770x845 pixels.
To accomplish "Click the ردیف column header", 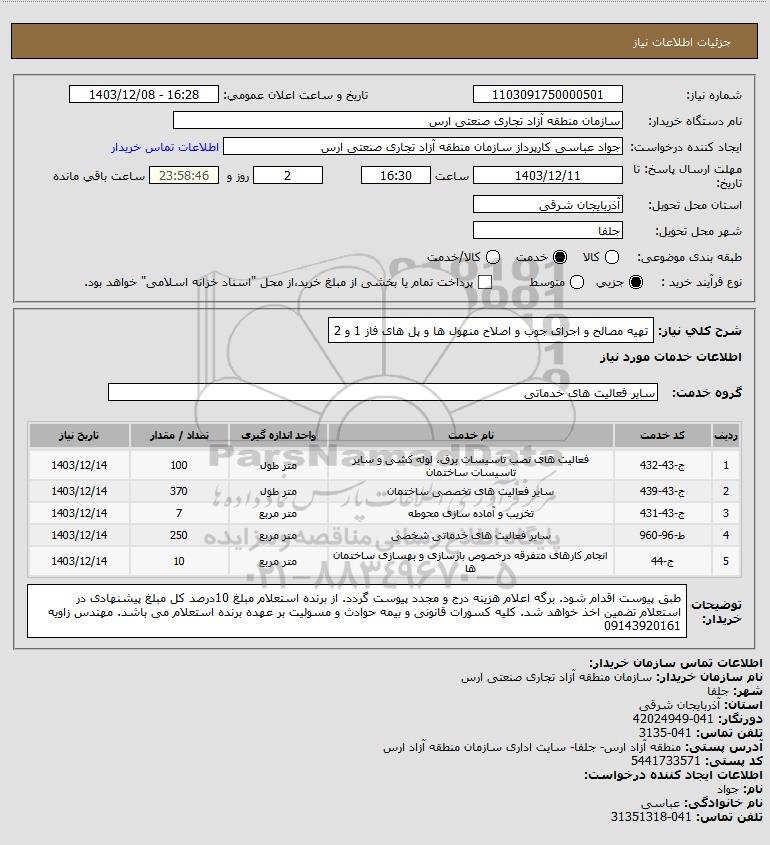I will pos(726,435).
